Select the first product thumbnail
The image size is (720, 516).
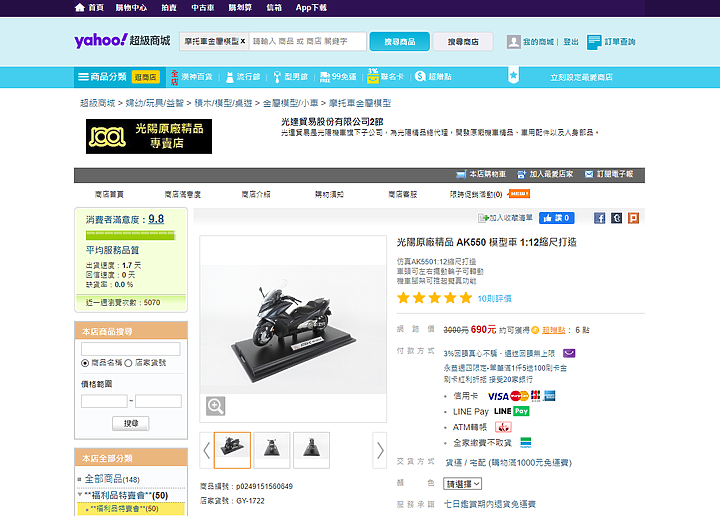click(232, 450)
